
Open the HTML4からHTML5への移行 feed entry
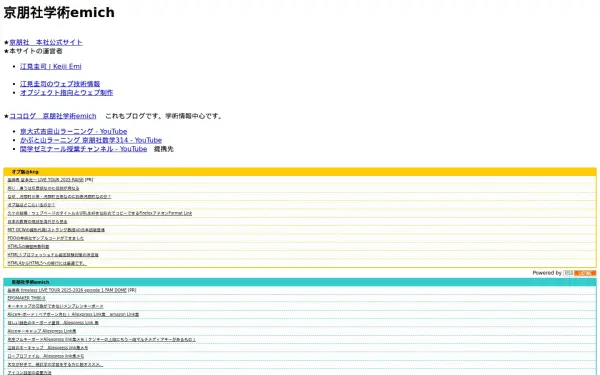click(x=47, y=263)
